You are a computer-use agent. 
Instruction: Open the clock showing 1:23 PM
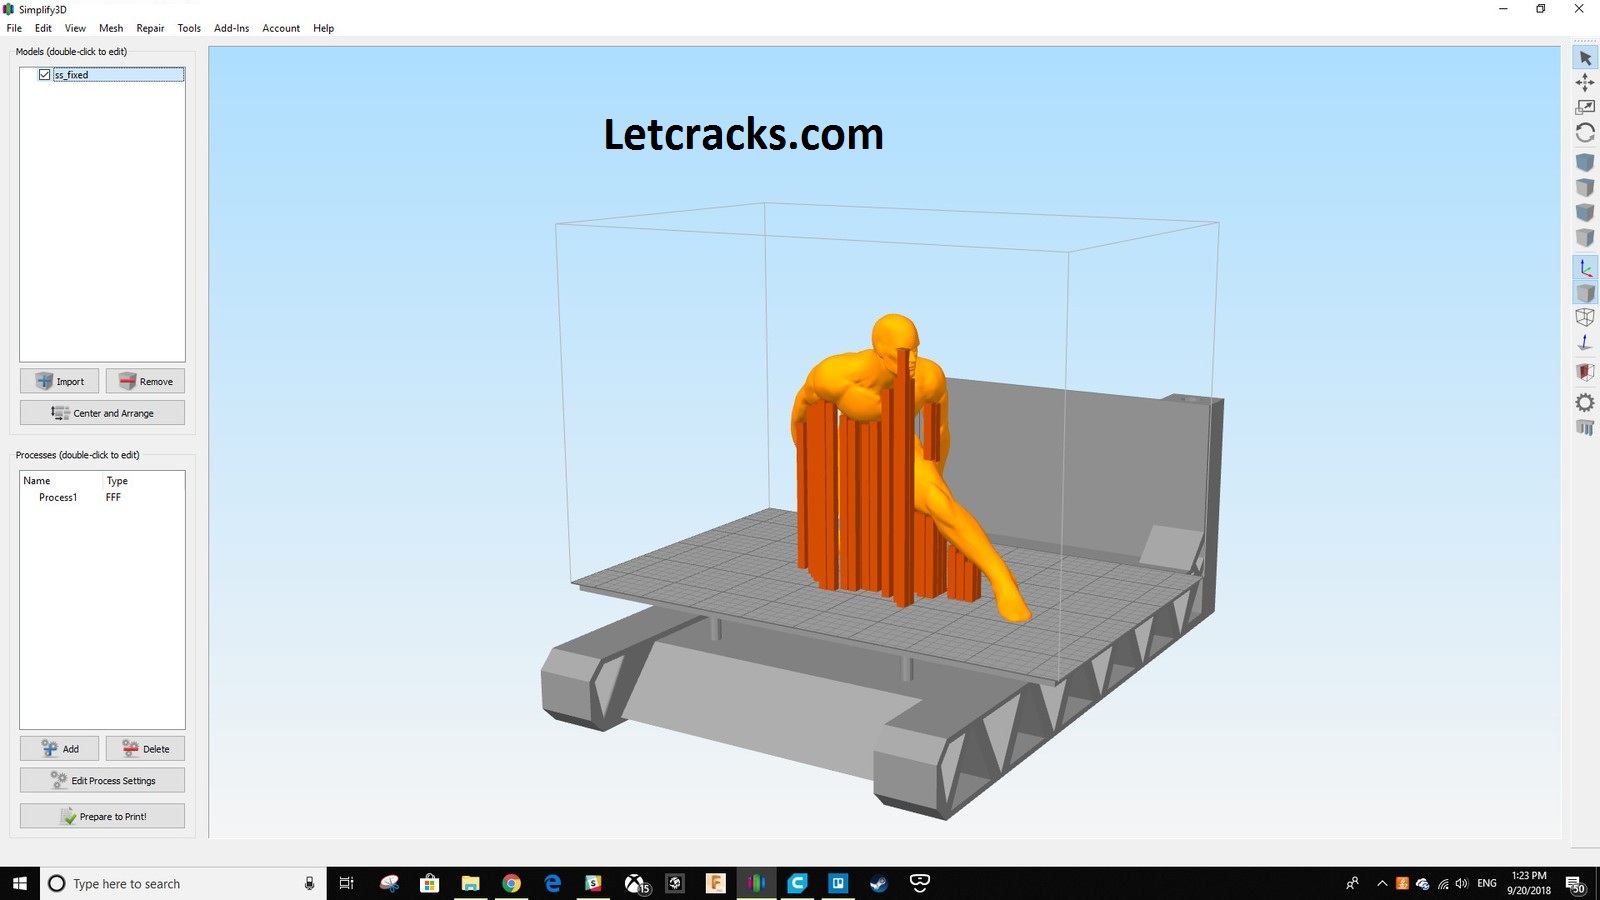pos(1529,883)
